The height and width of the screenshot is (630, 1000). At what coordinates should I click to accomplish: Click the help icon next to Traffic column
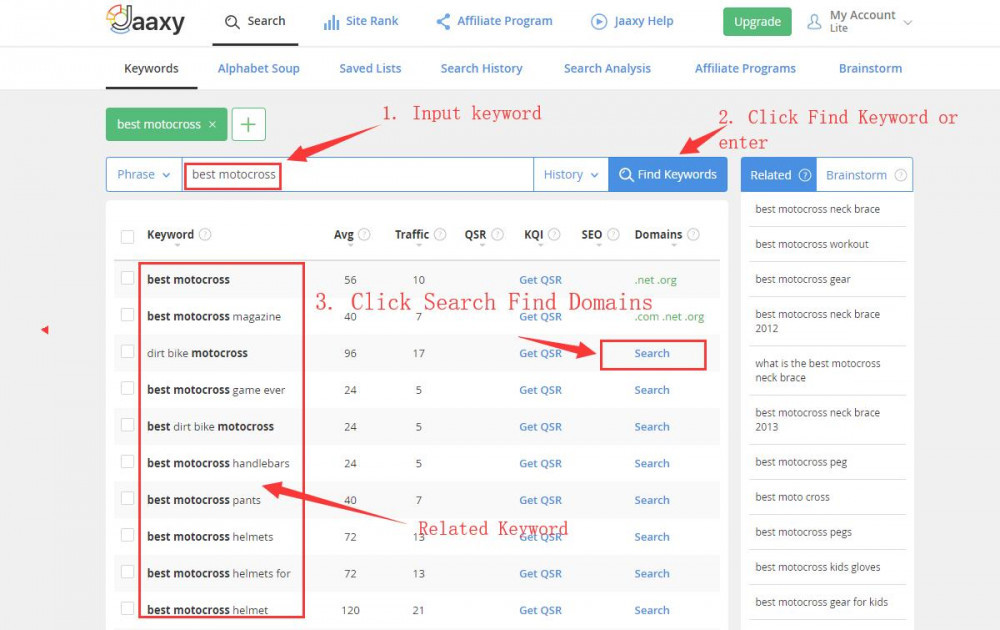pos(440,235)
